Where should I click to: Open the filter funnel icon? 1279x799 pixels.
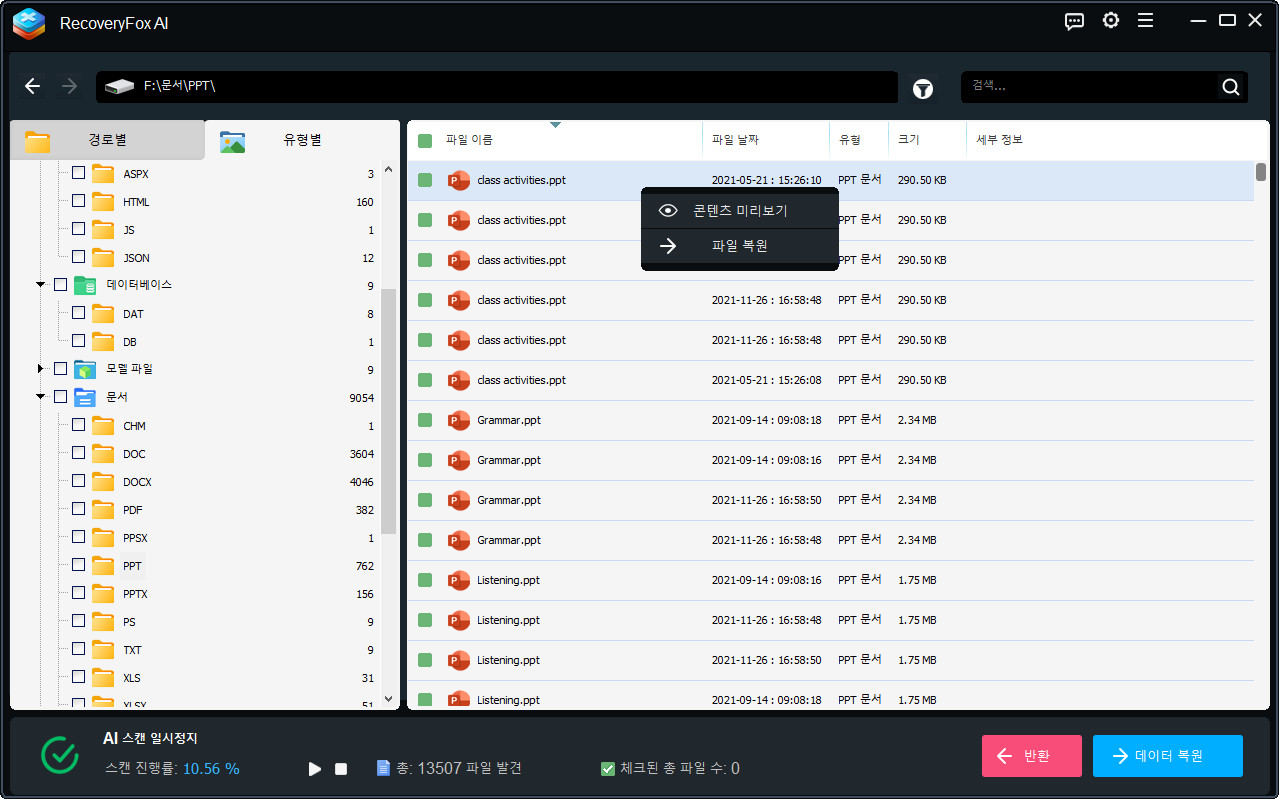pyautogui.click(x=923, y=89)
